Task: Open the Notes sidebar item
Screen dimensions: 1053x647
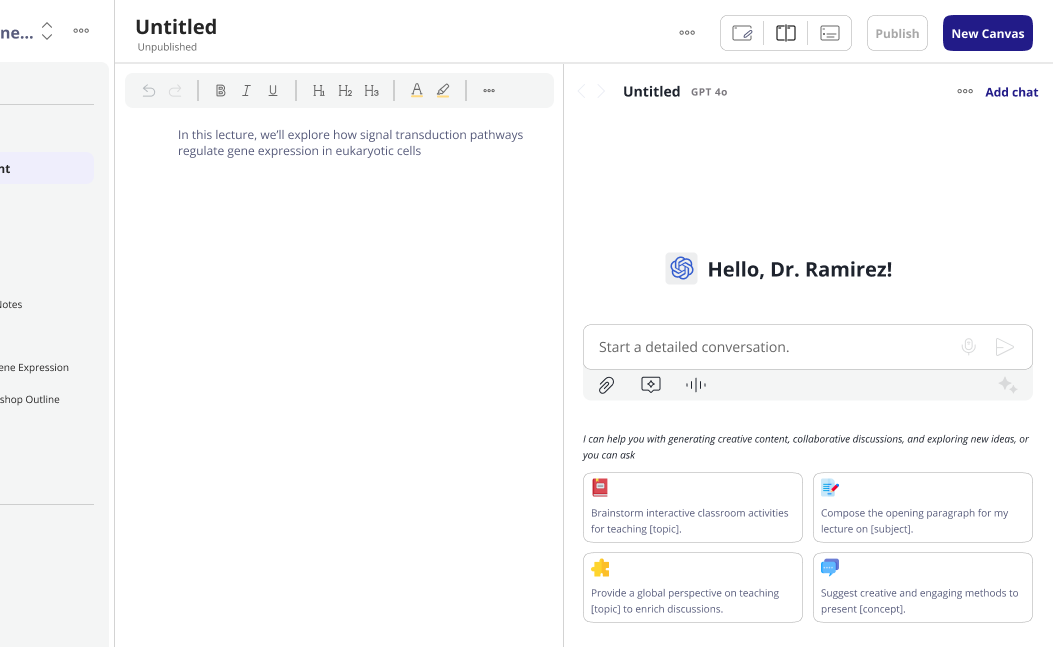Action: click(11, 304)
